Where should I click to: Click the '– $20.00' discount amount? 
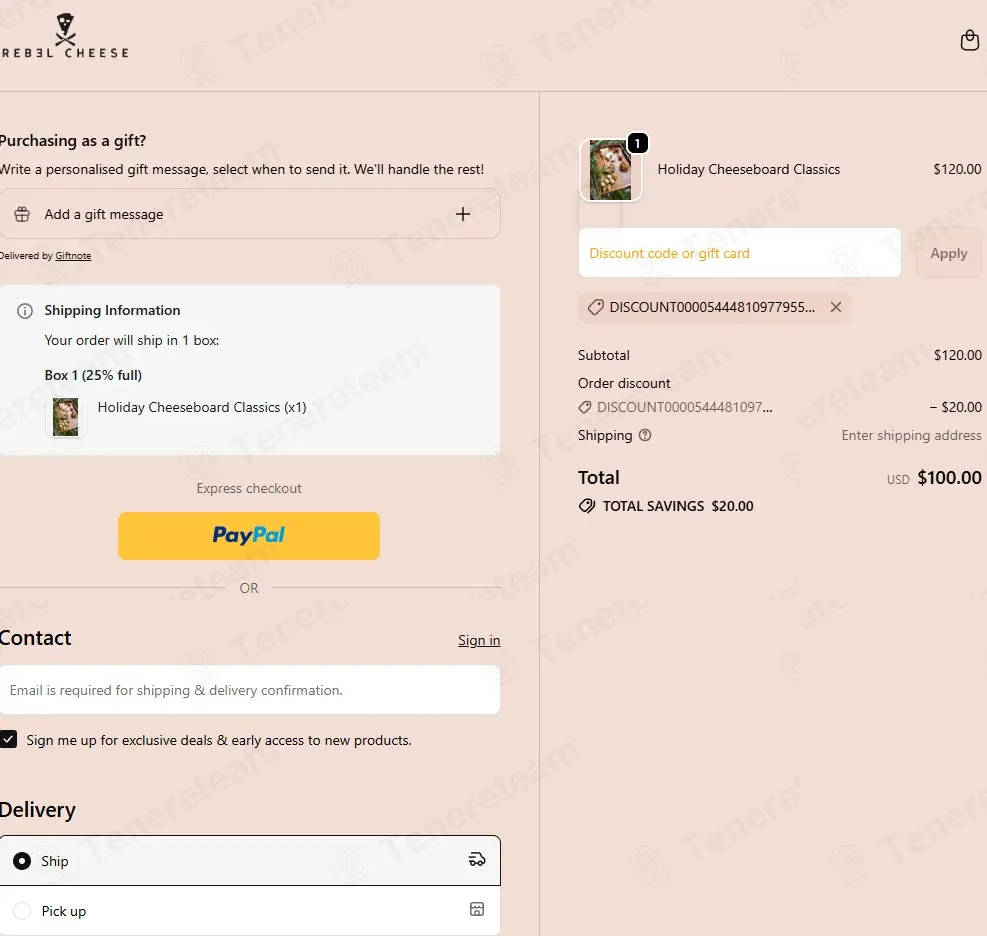[956, 407]
